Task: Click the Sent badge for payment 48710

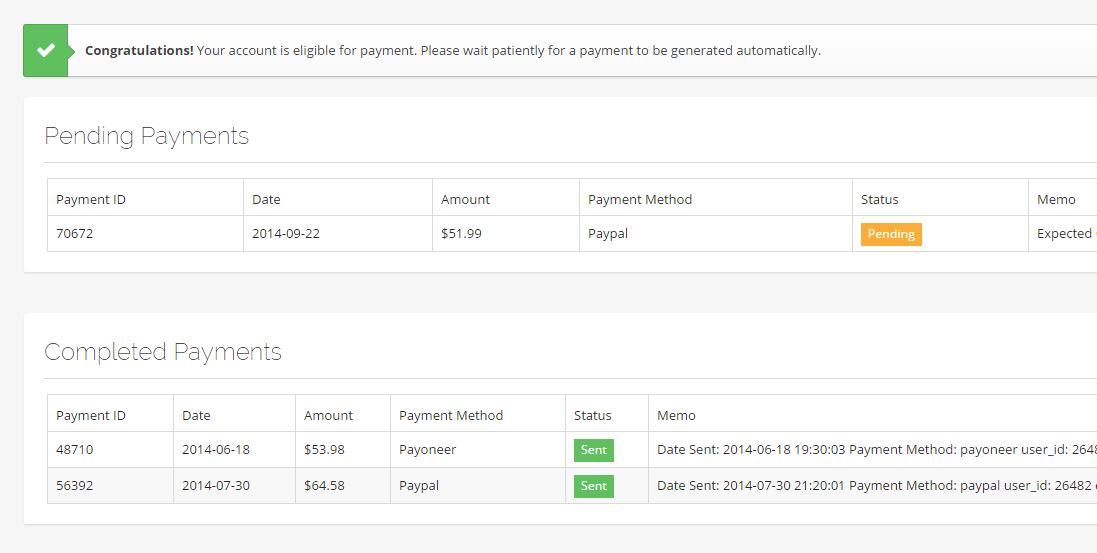Action: coord(594,450)
